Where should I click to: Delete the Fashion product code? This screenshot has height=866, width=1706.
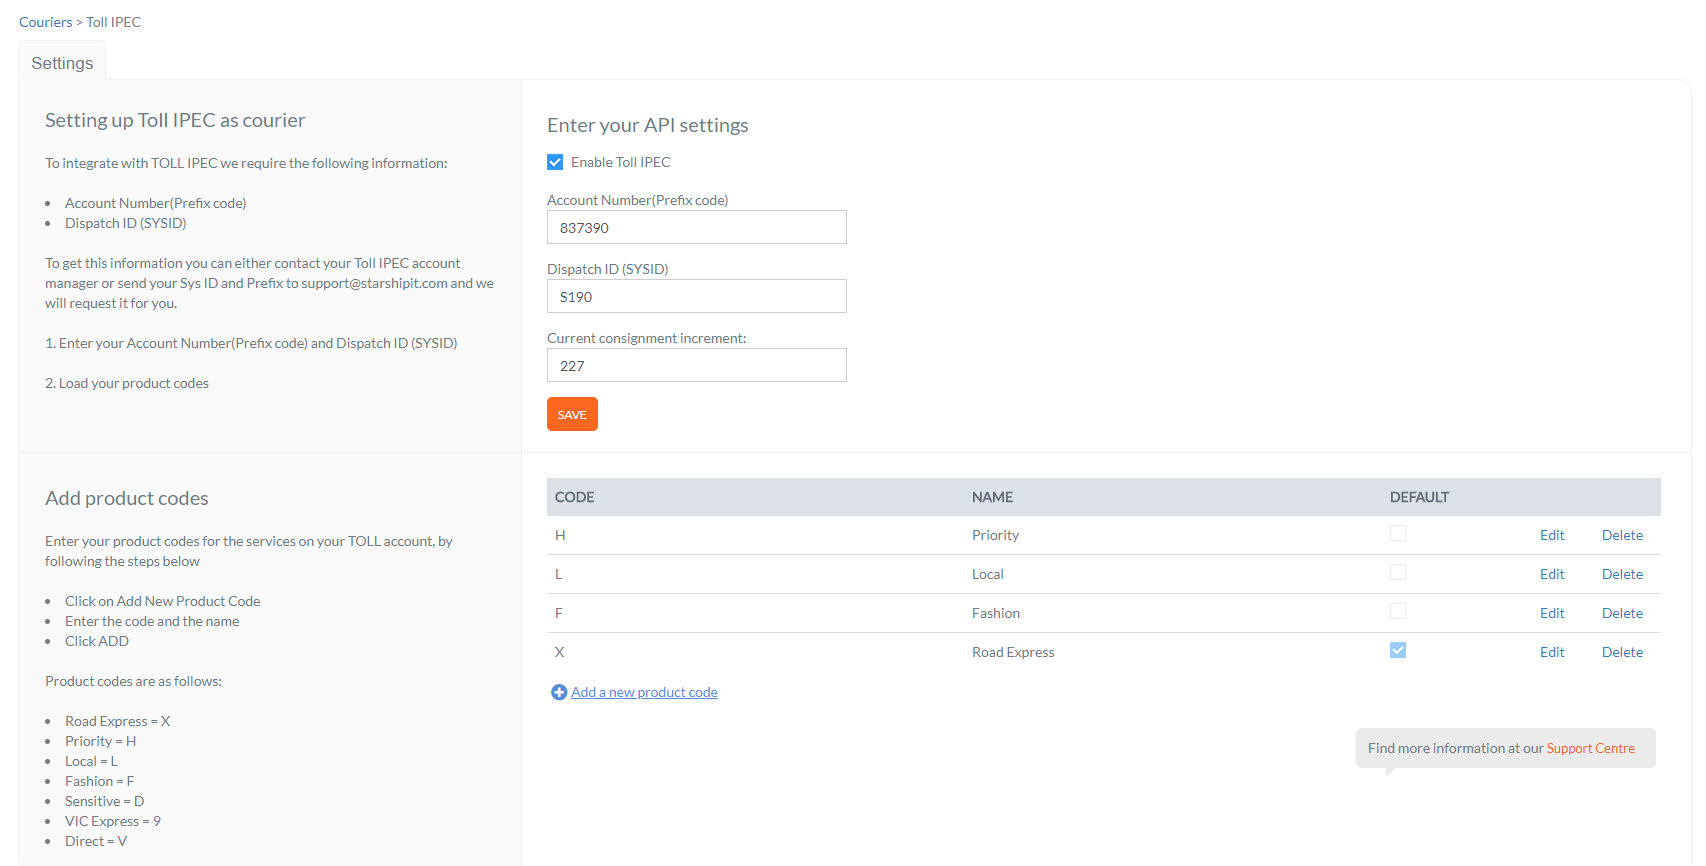(1622, 613)
